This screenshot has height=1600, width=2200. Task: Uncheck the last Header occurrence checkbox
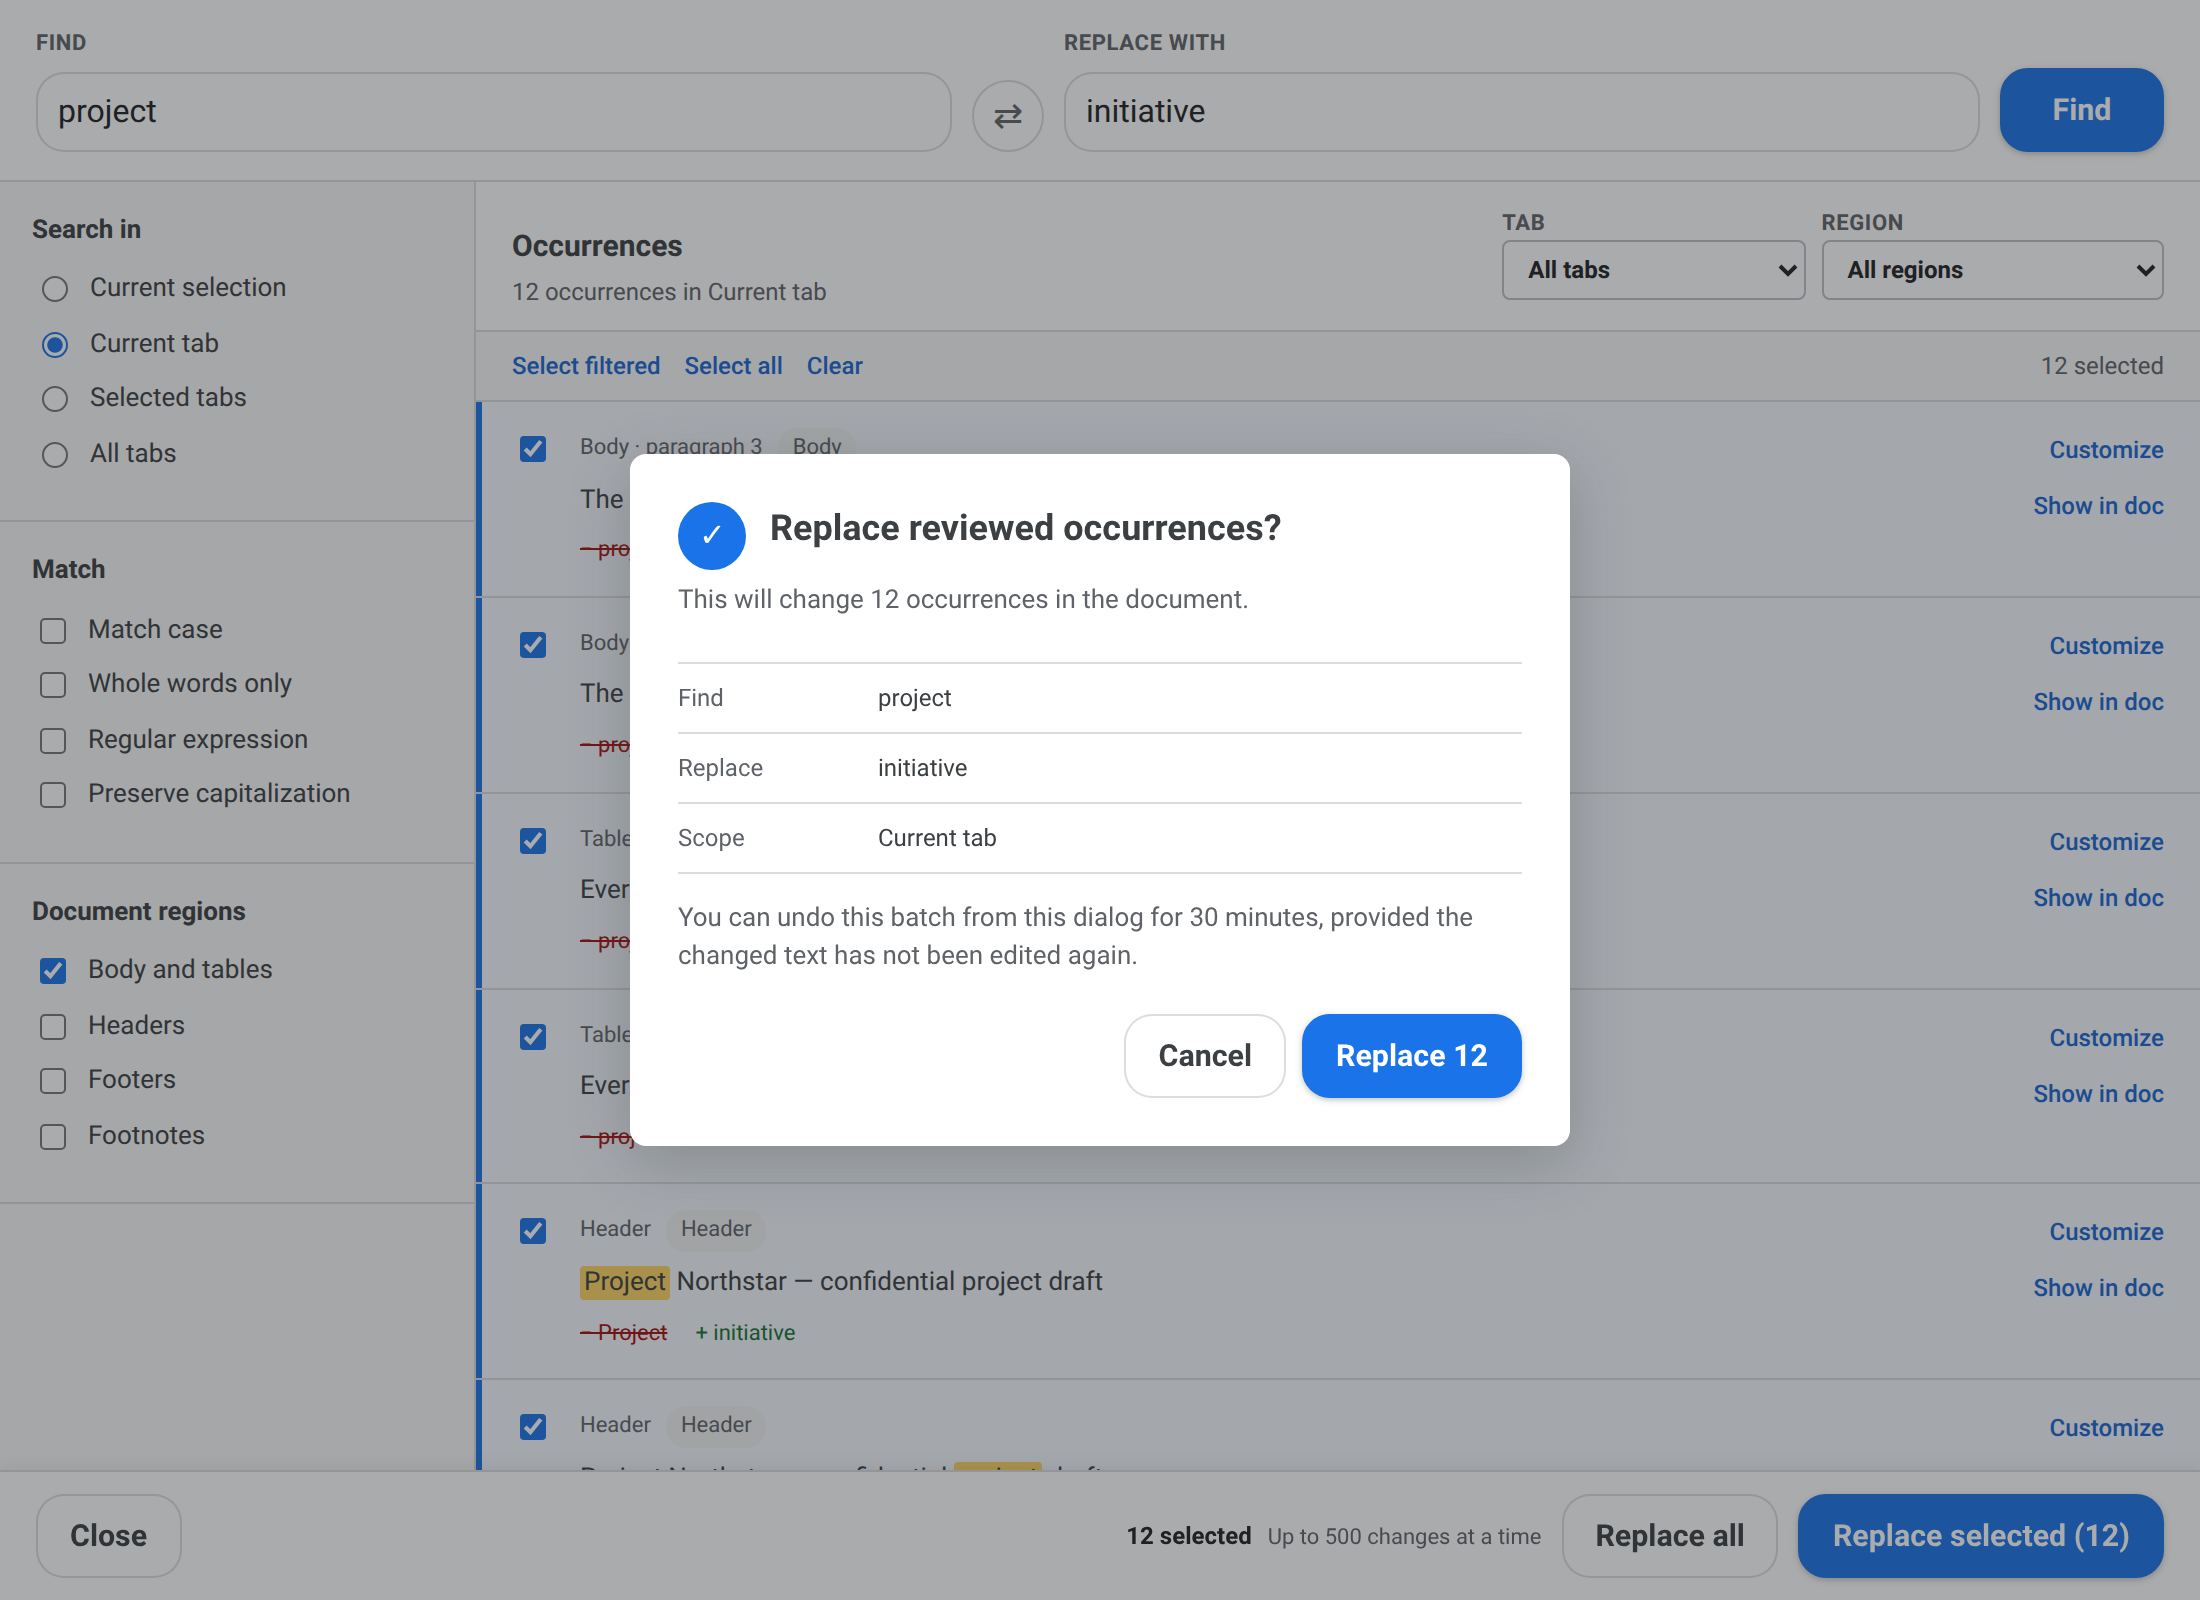point(533,1427)
